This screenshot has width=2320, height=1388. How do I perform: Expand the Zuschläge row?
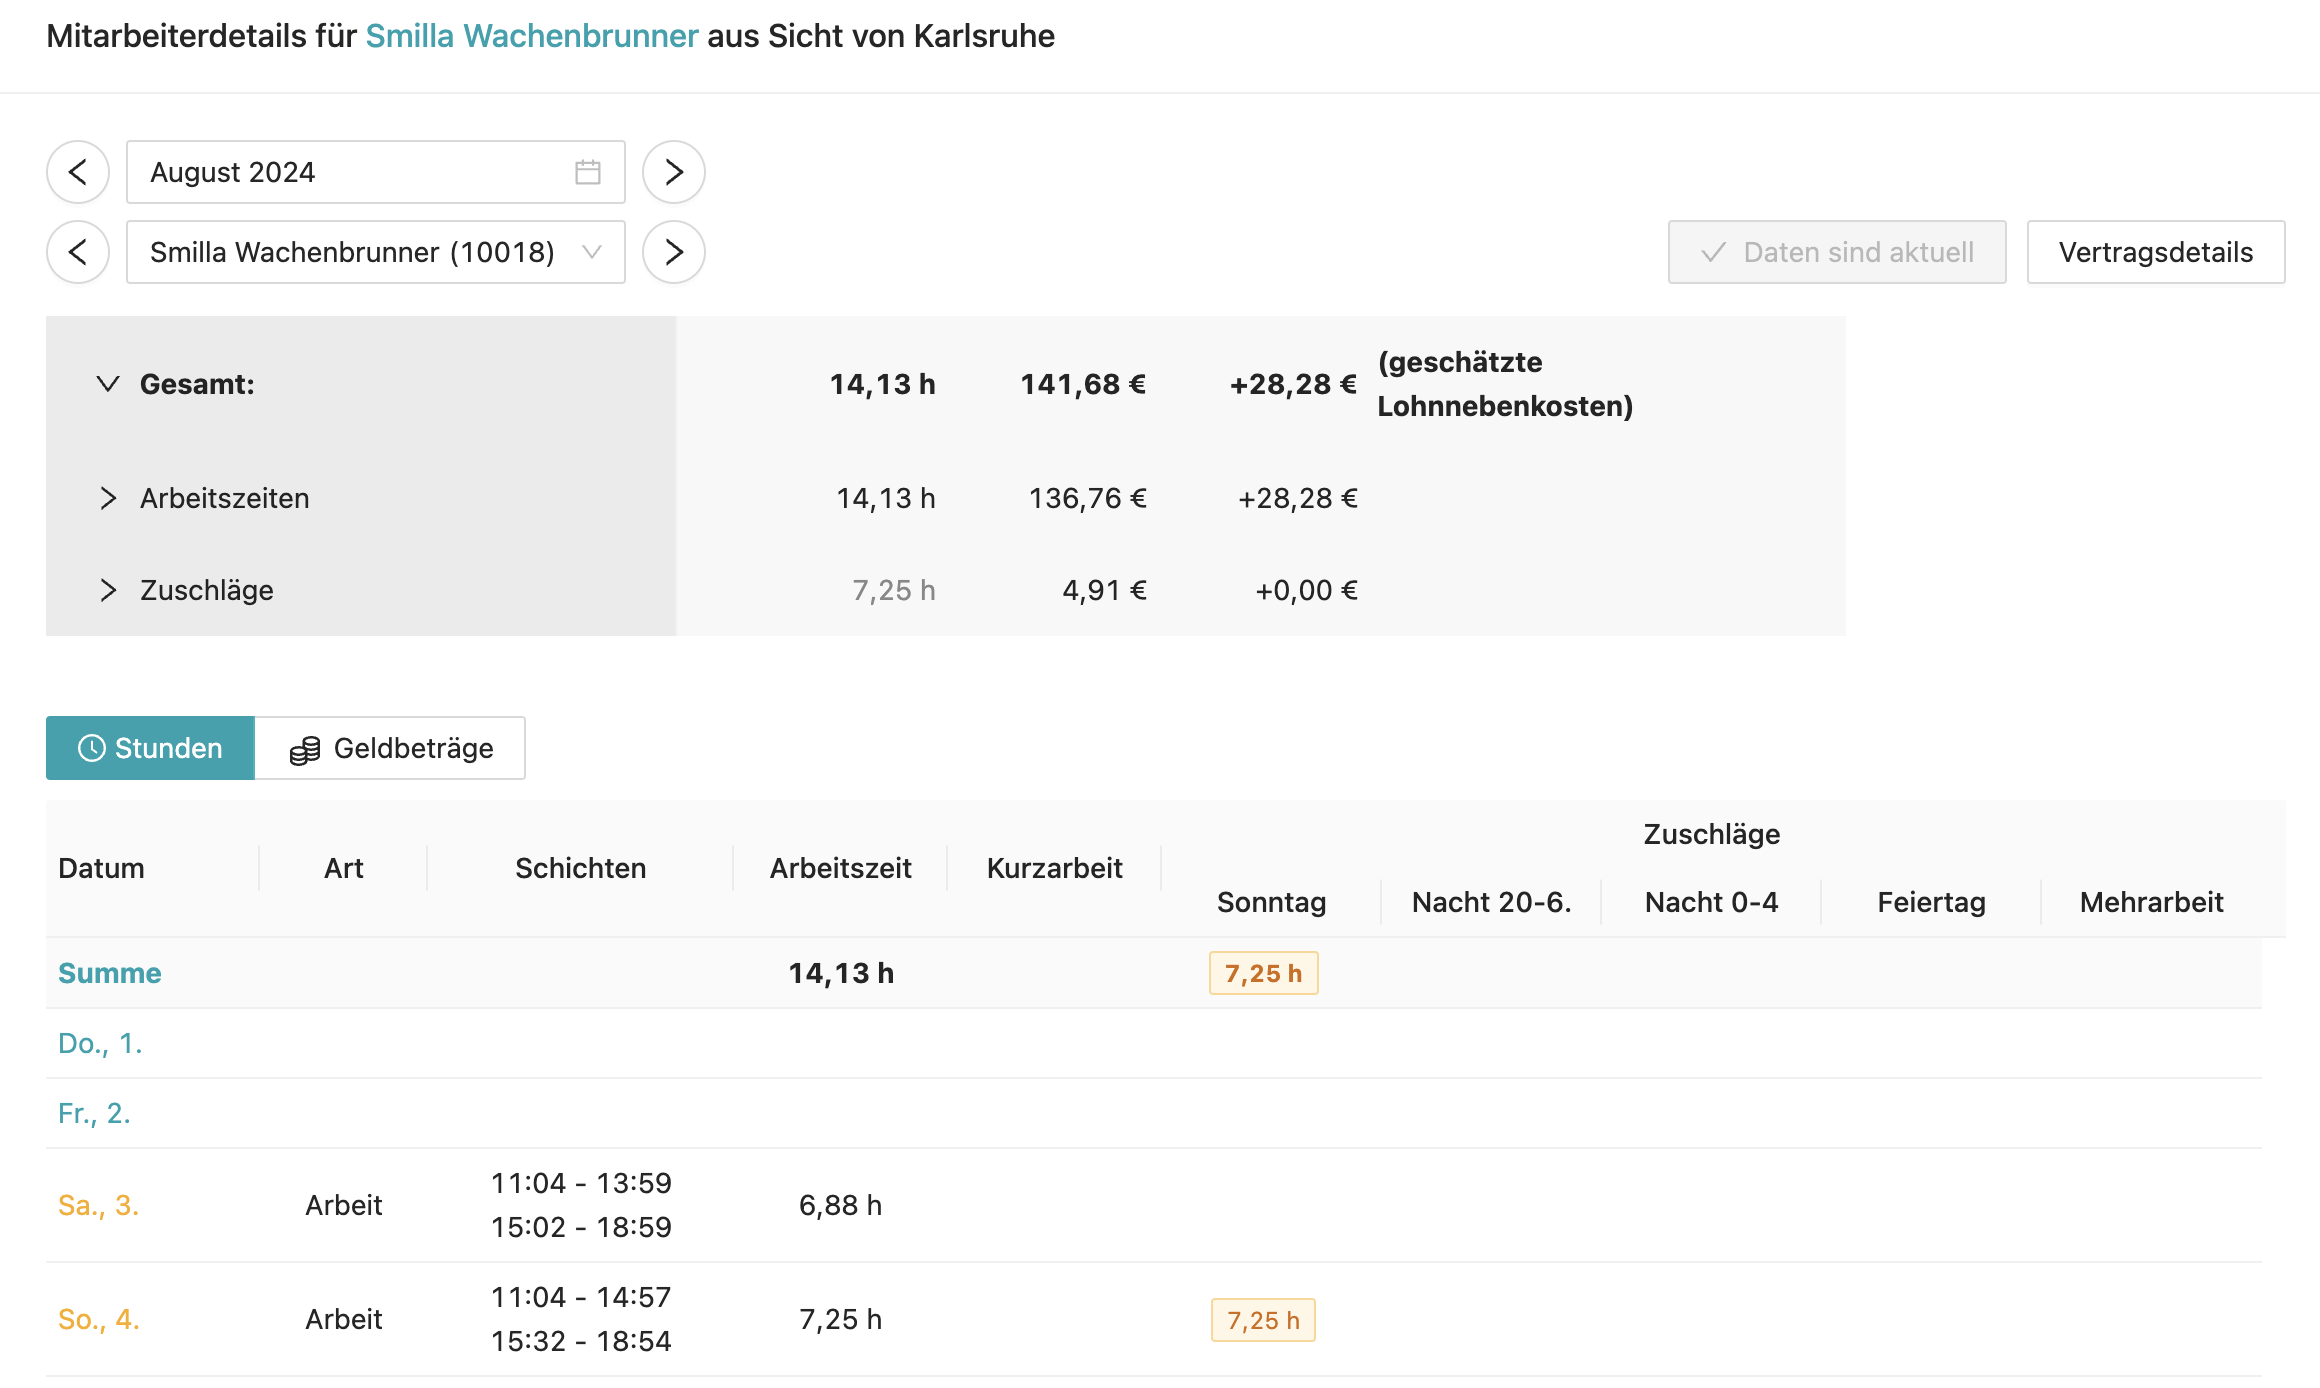pyautogui.click(x=109, y=590)
